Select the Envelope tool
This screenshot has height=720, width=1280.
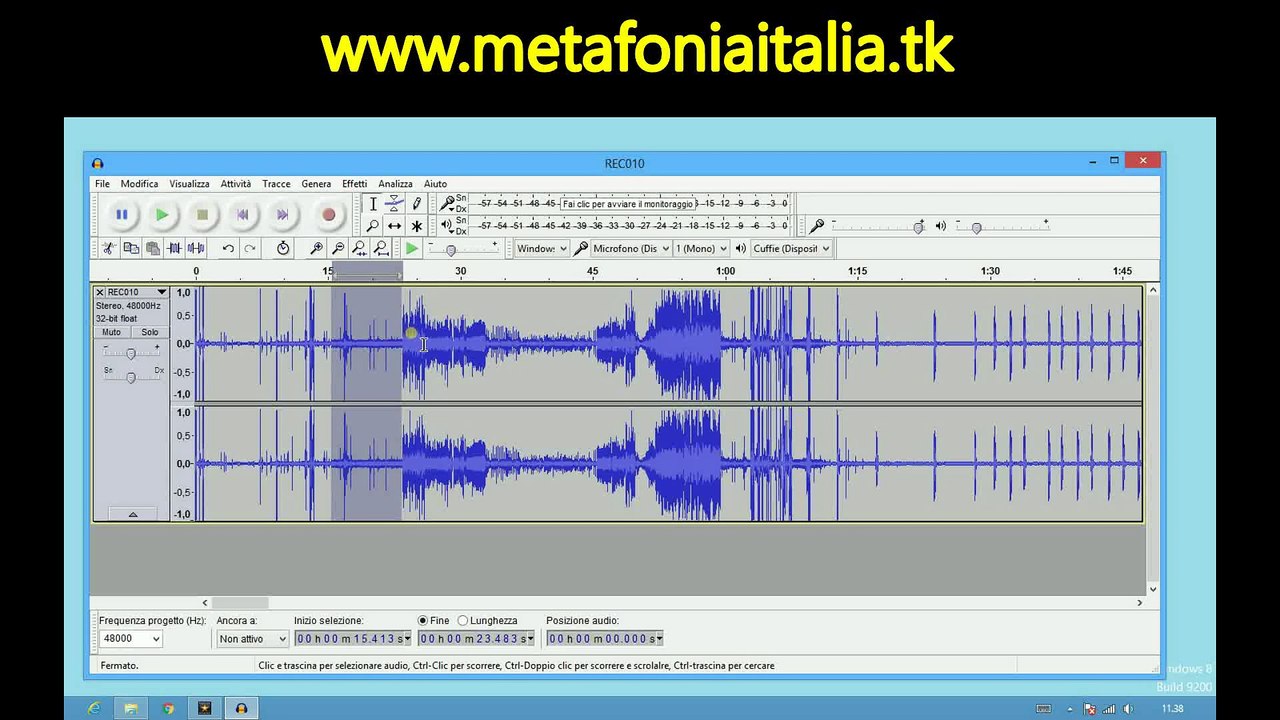[x=394, y=204]
